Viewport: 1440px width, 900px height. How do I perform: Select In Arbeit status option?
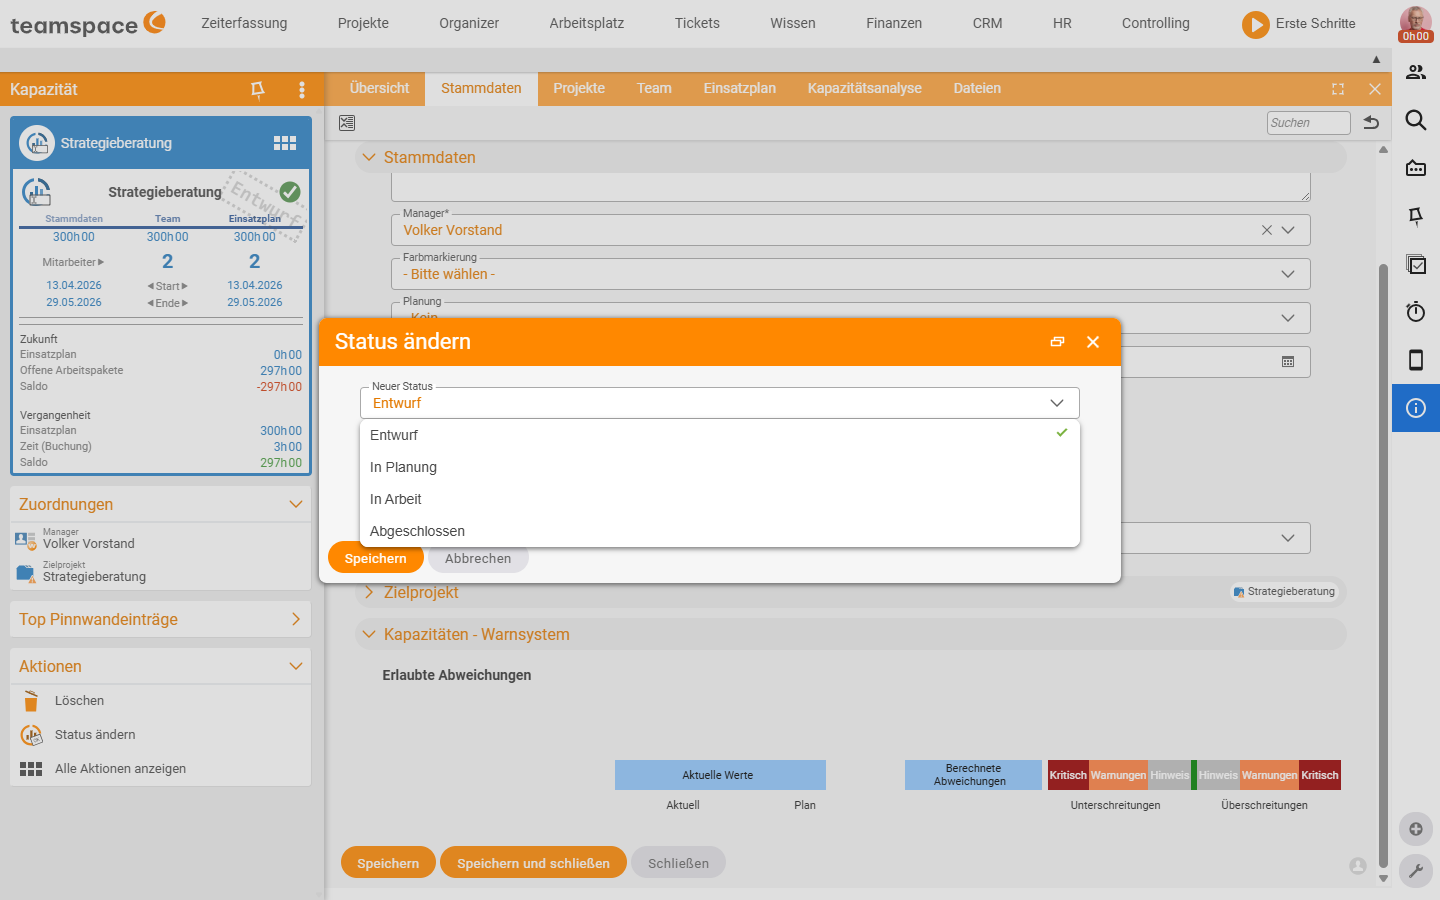coord(720,499)
